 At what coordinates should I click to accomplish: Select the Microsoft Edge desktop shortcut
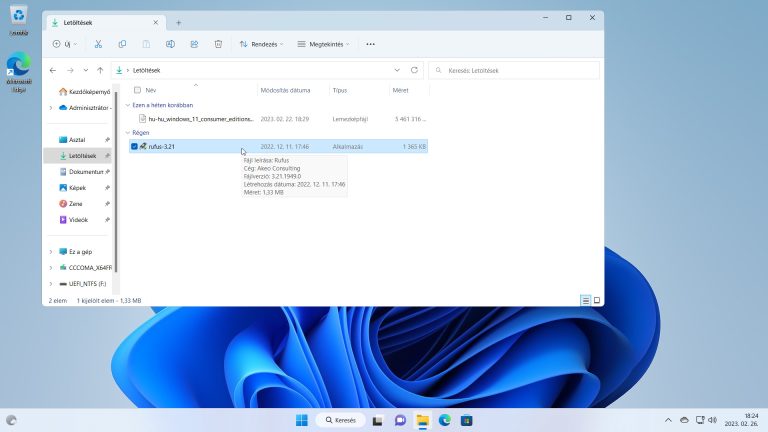pos(19,72)
